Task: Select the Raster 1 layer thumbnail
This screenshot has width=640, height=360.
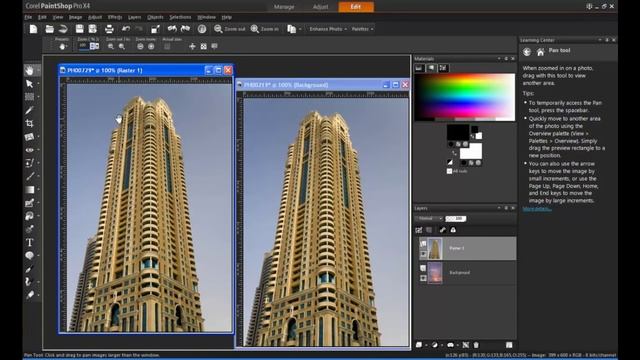Action: click(x=435, y=249)
